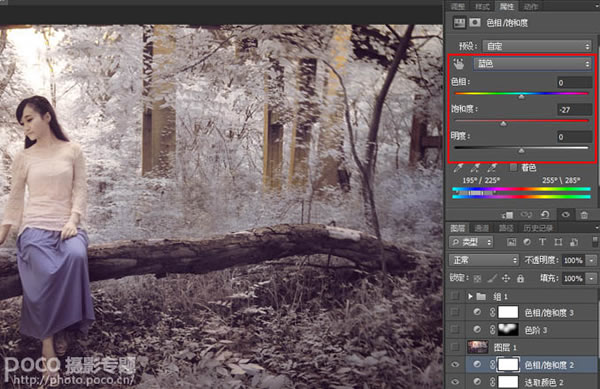600x389 pixels.
Task: Select the on-image hand adjustment tool
Action: [x=458, y=64]
